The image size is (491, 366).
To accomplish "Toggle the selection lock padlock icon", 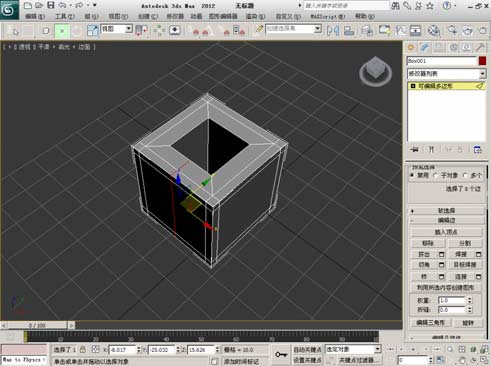I will tap(83, 349).
